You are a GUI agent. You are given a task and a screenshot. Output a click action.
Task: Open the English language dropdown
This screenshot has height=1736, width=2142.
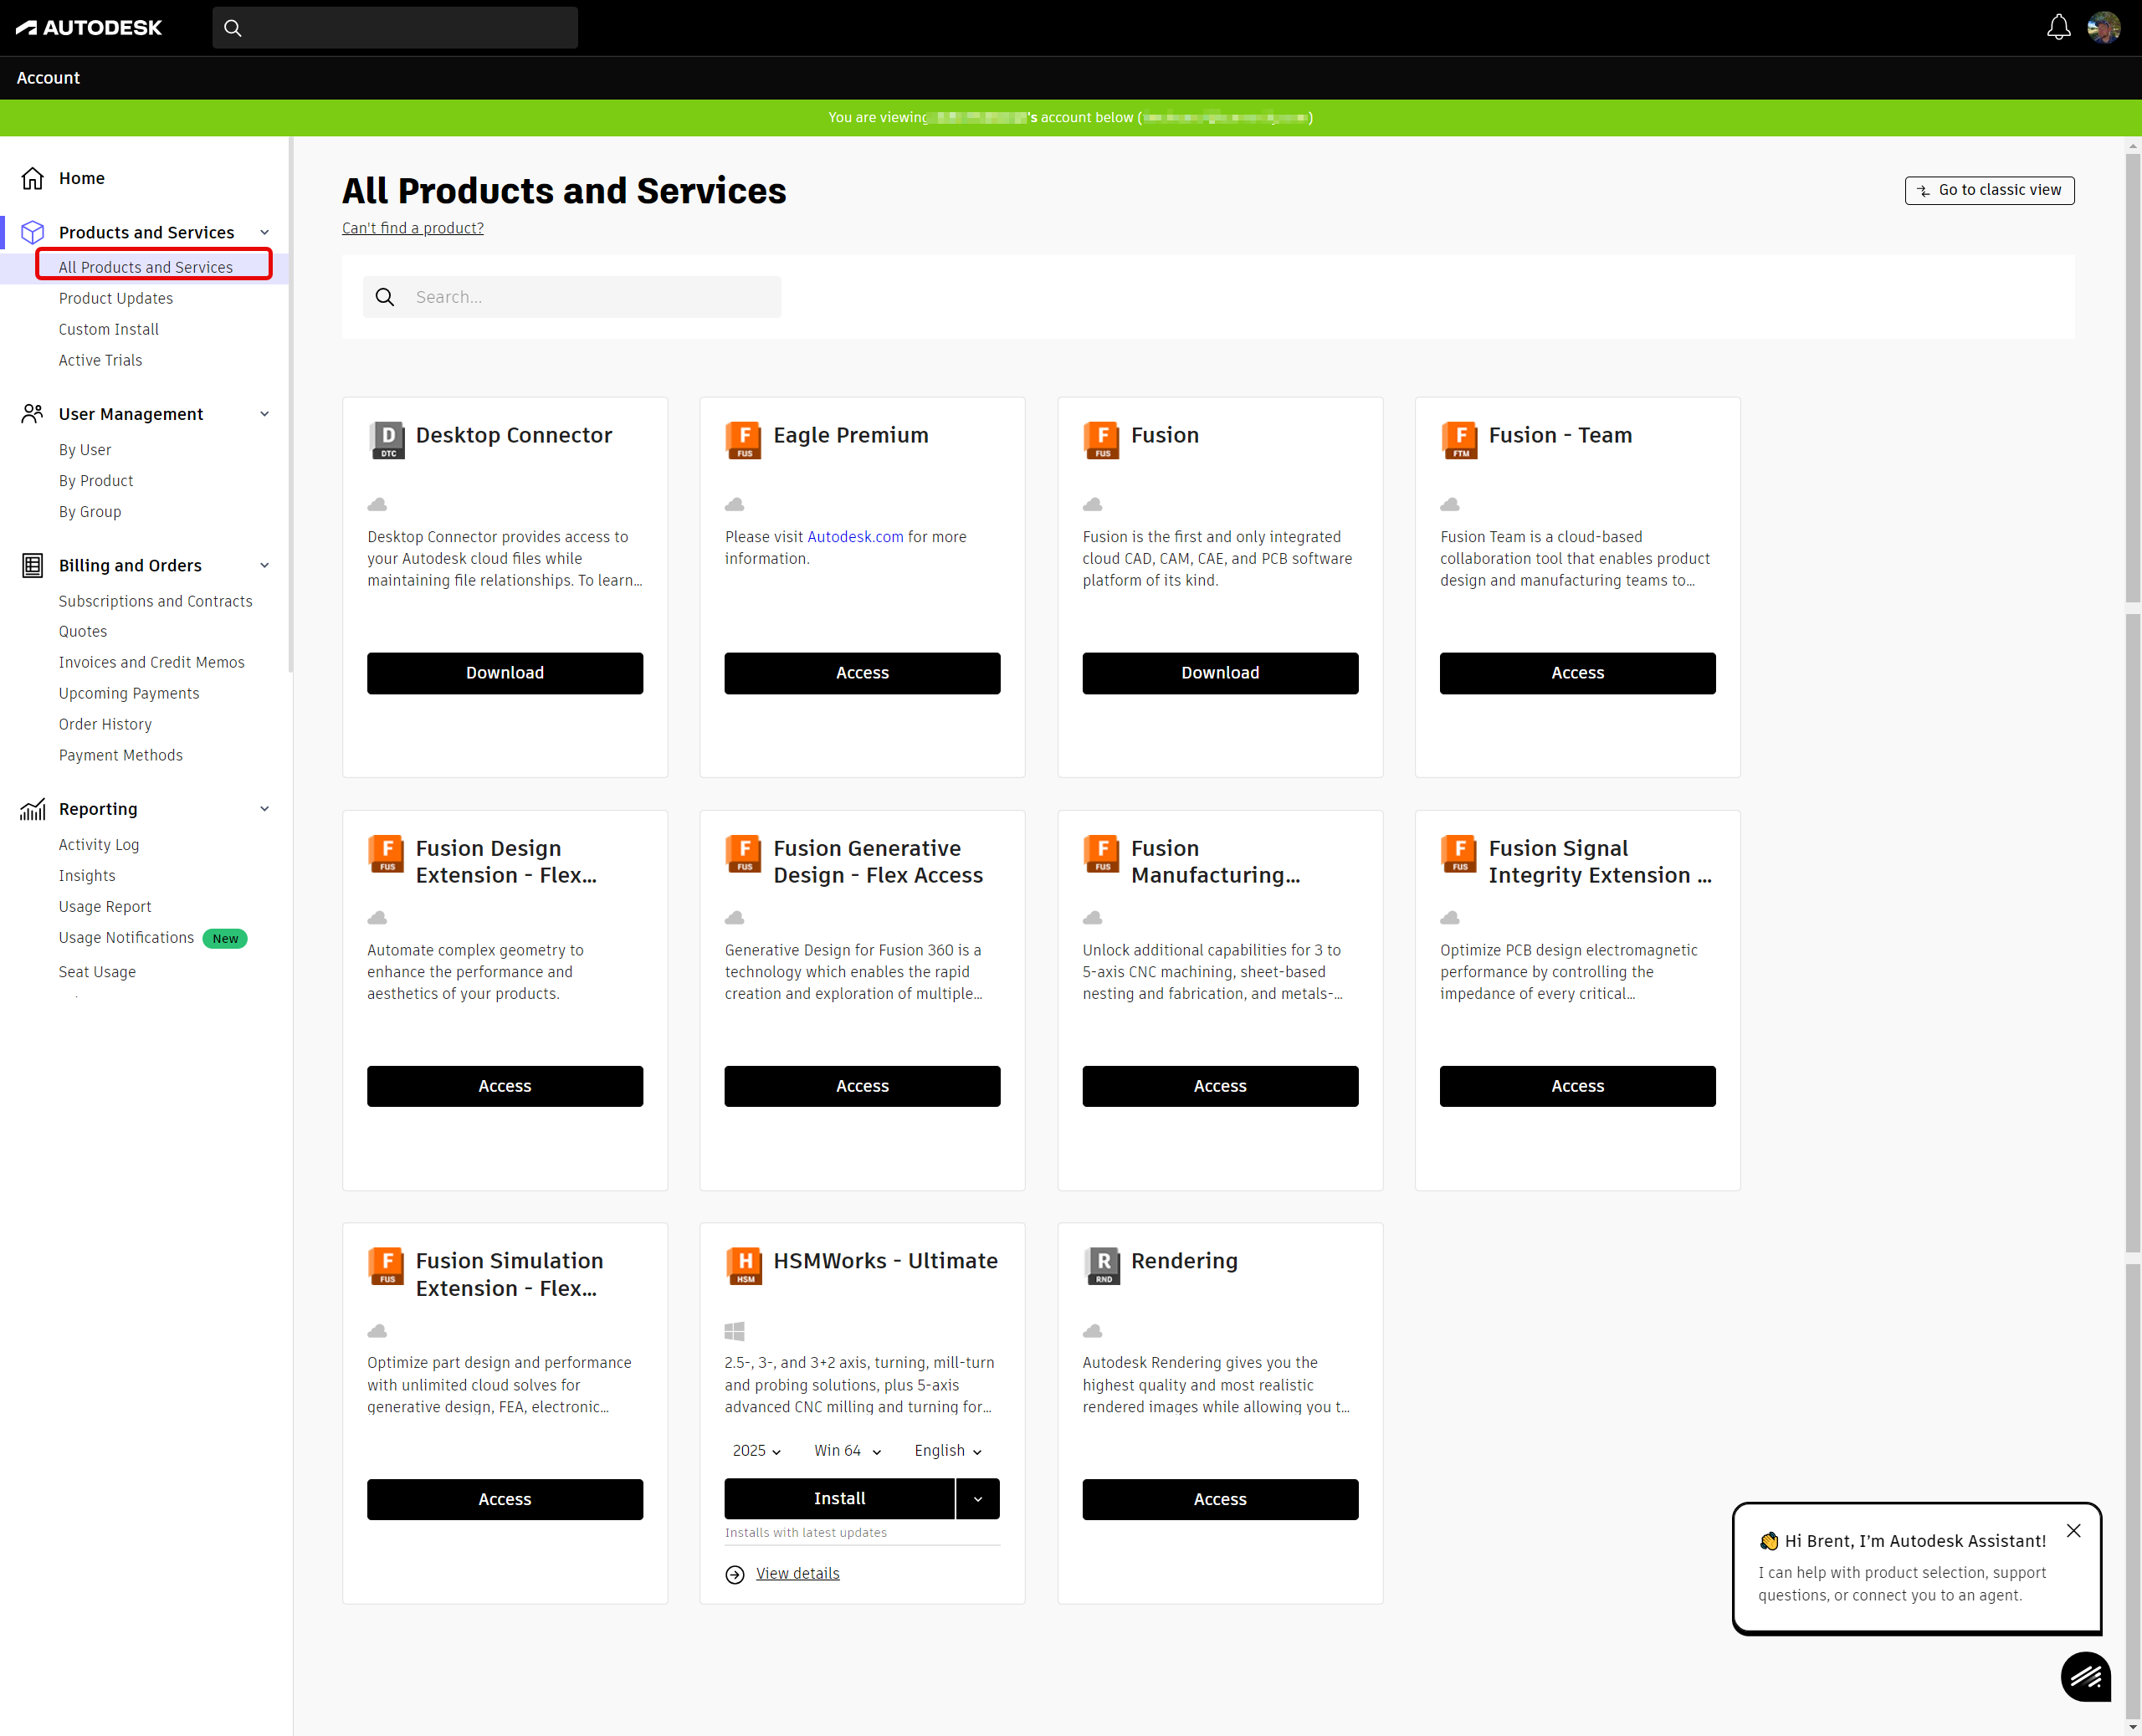pos(947,1450)
